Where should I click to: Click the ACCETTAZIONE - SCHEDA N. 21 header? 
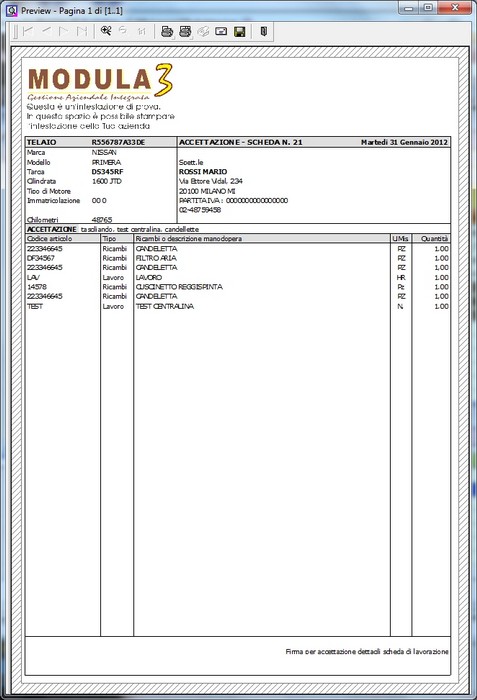tap(241, 142)
